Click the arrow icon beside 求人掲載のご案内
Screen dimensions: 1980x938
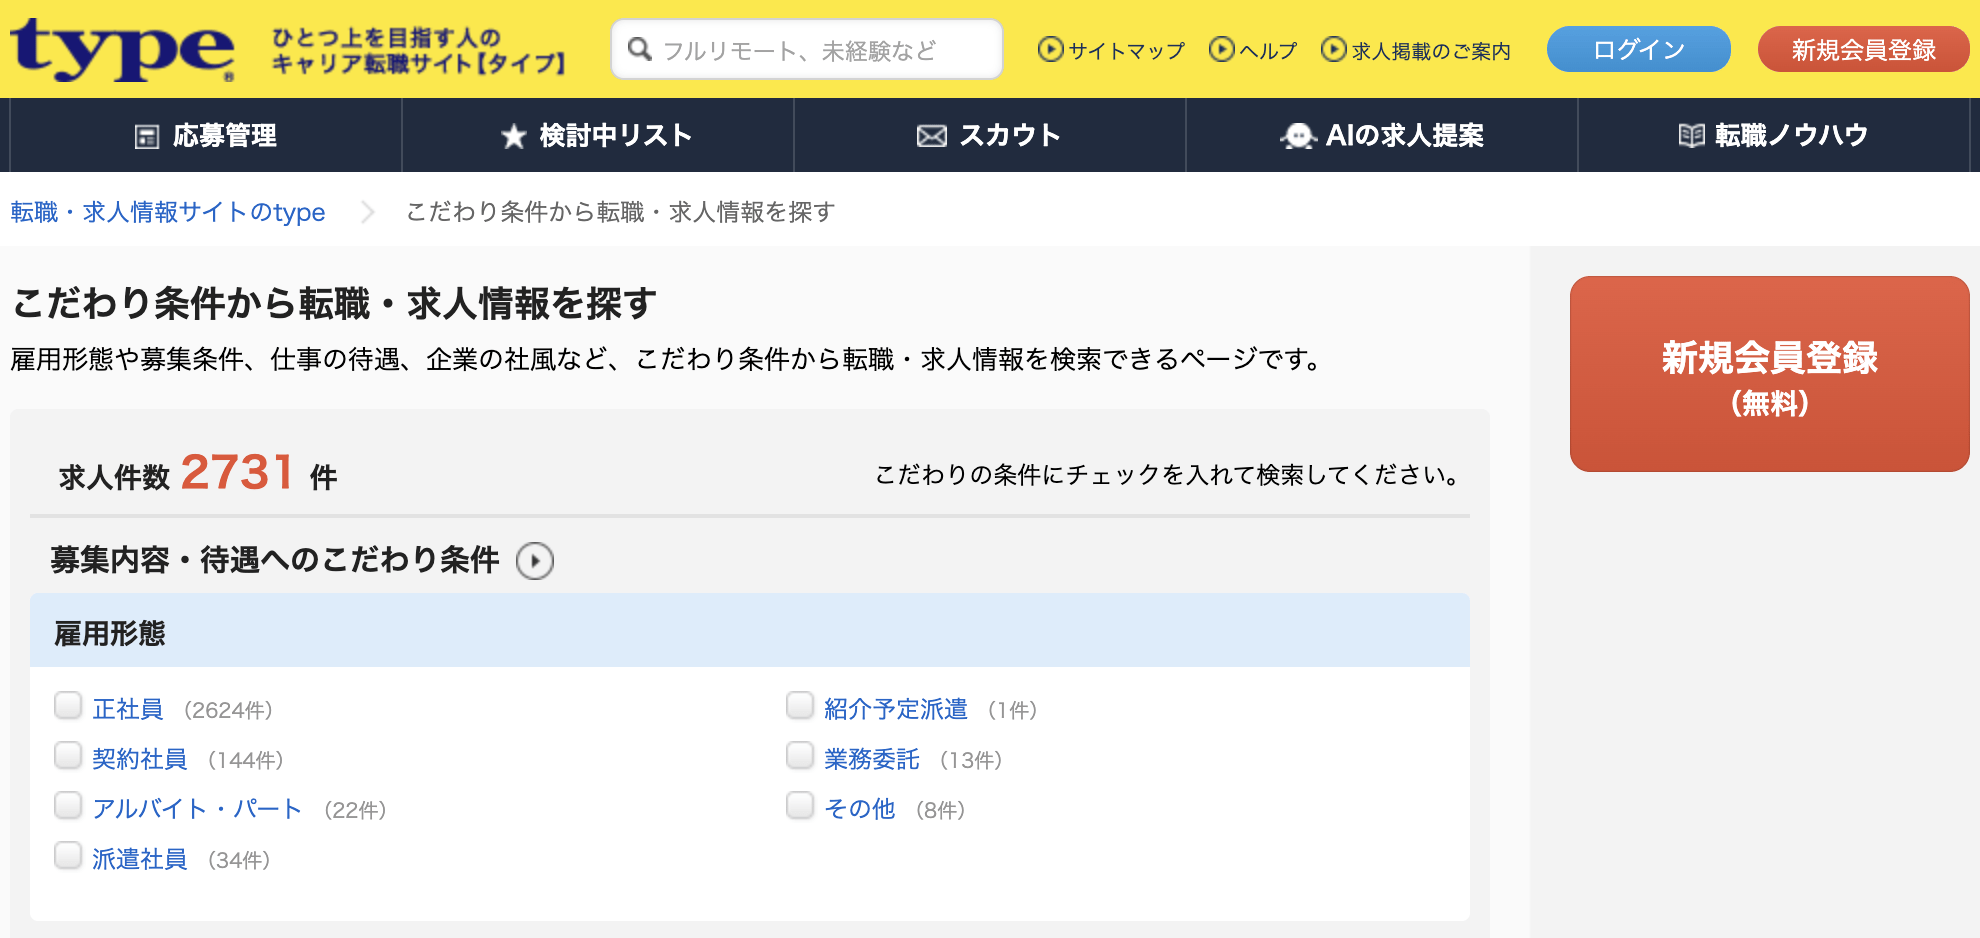1333,49
